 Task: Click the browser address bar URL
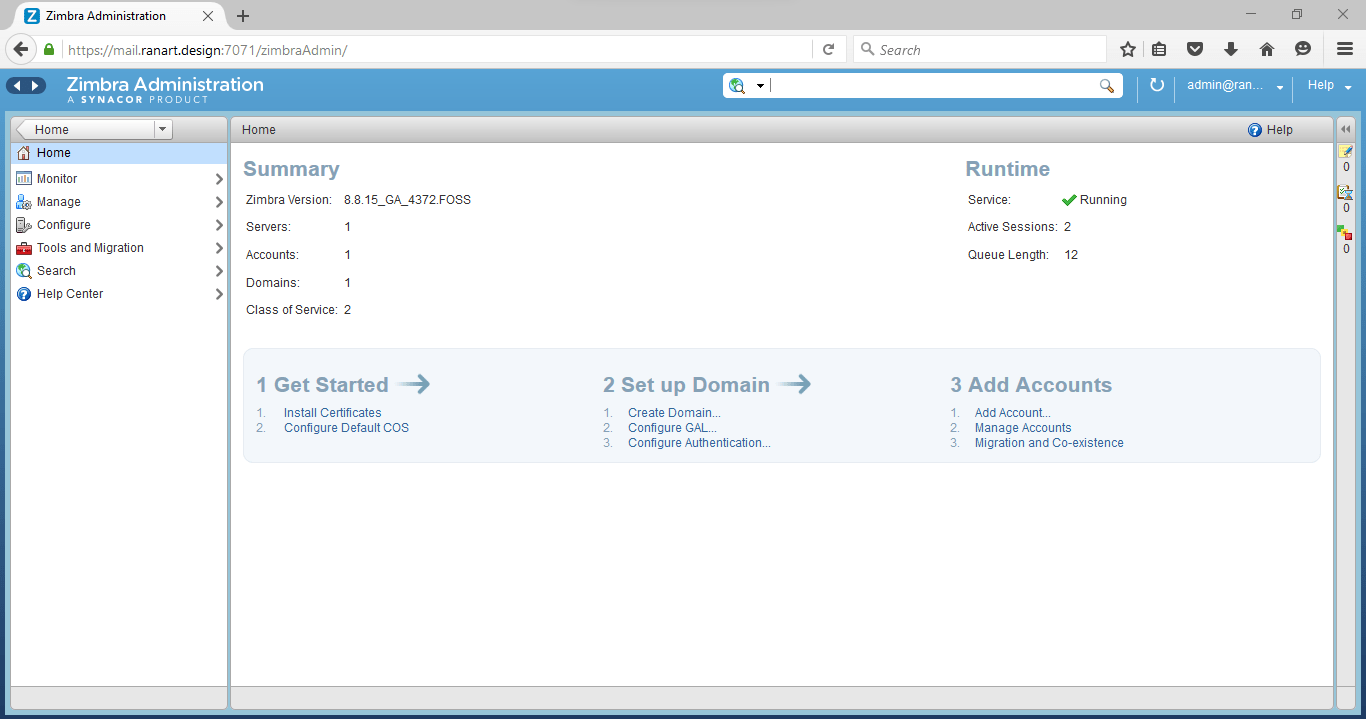pos(207,50)
